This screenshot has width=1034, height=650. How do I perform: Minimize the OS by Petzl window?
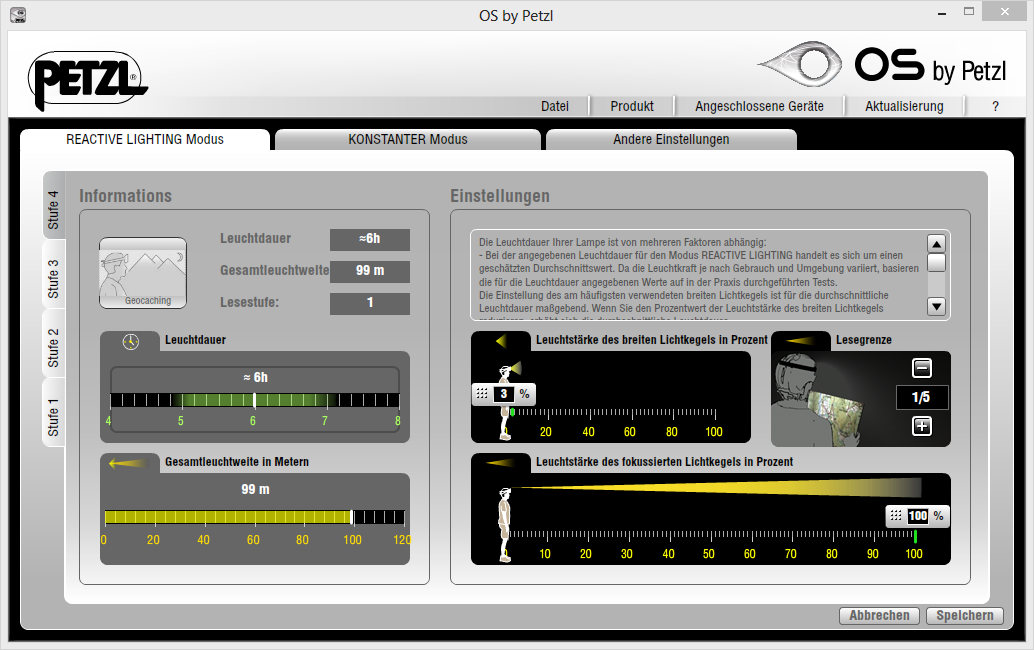point(942,12)
